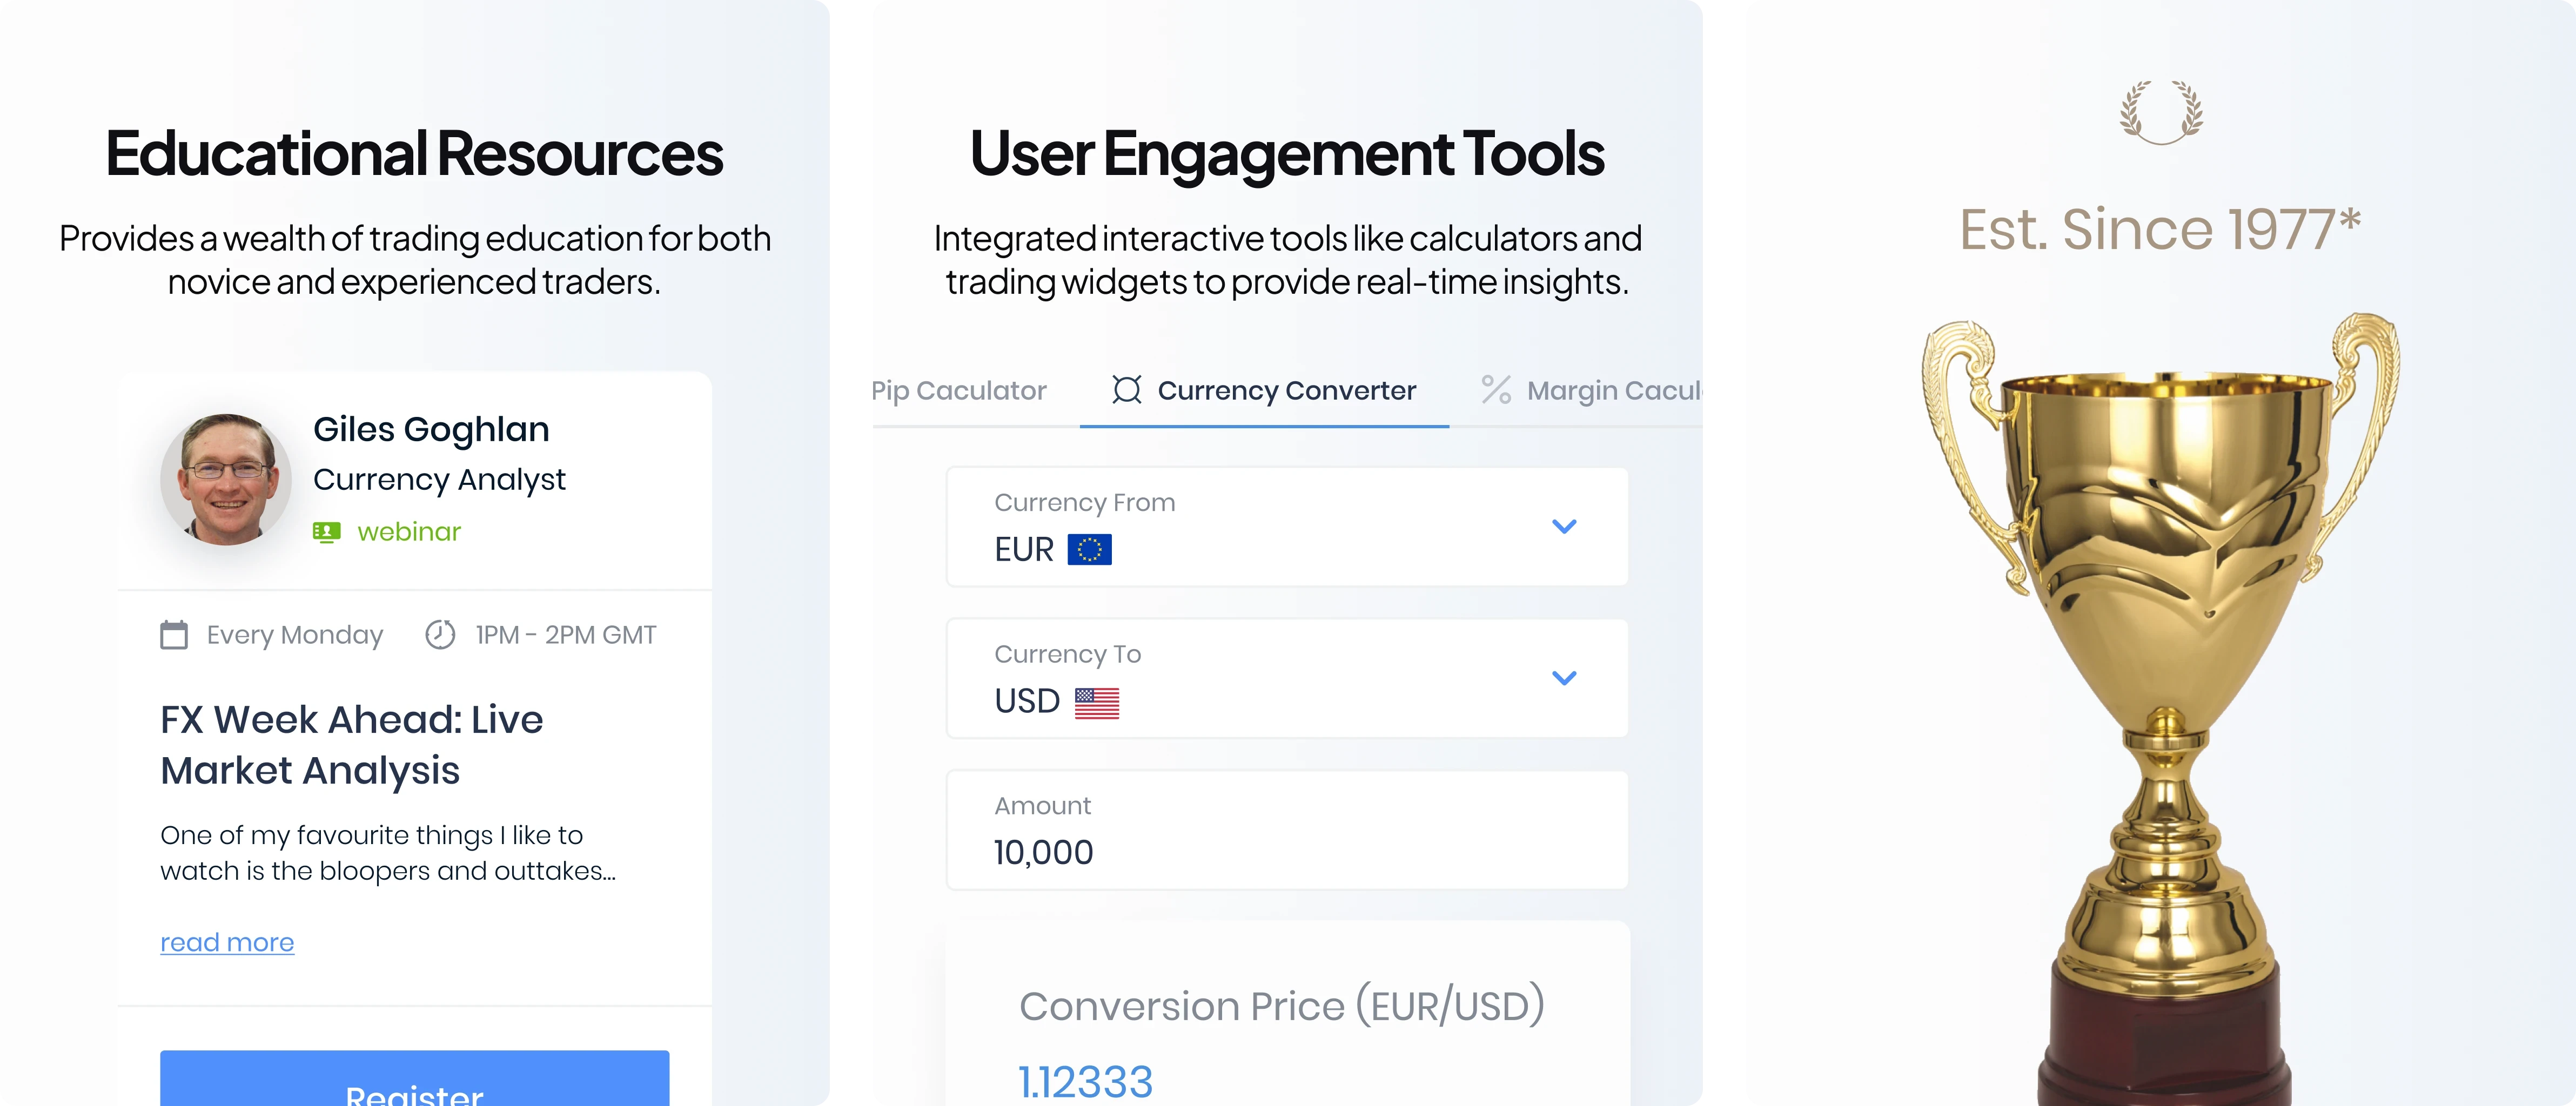The height and width of the screenshot is (1106, 2576).
Task: Click the percent icon of Margin Calculator
Action: point(1496,390)
